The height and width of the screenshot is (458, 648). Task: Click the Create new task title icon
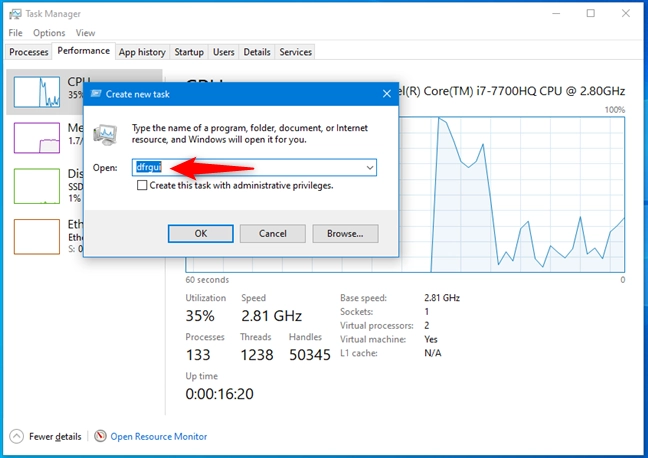point(96,94)
